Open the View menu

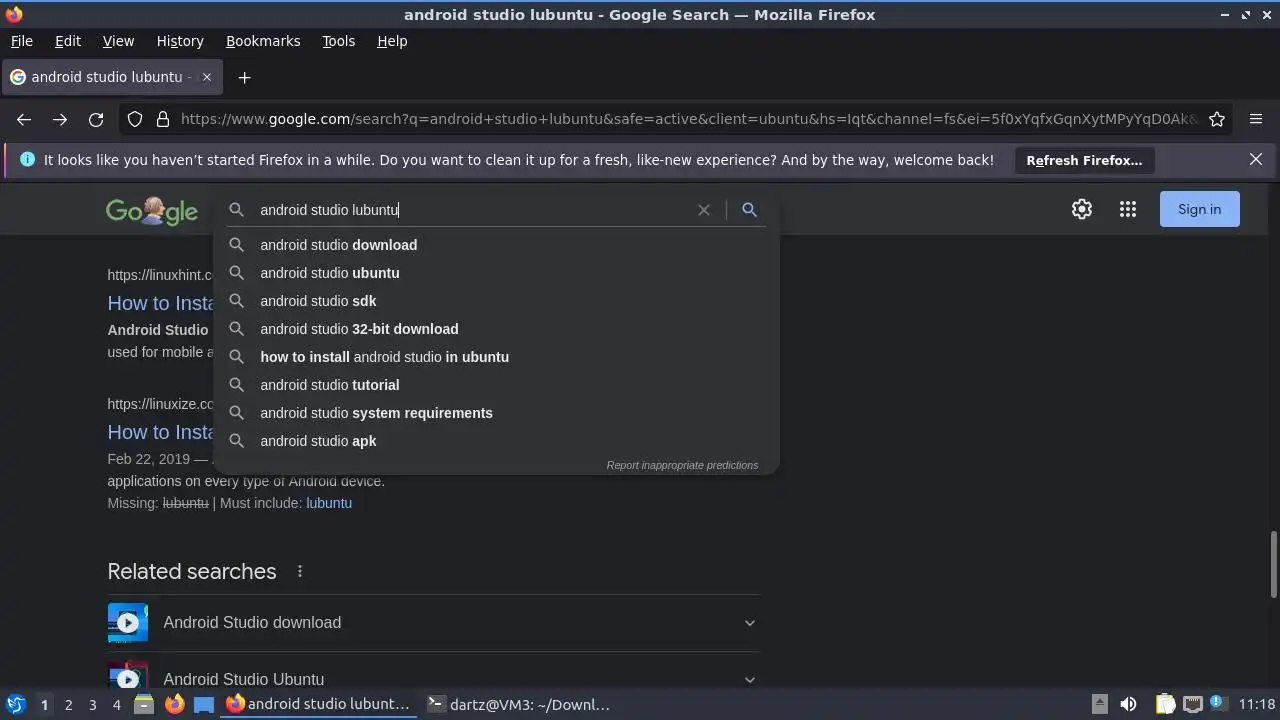[118, 41]
